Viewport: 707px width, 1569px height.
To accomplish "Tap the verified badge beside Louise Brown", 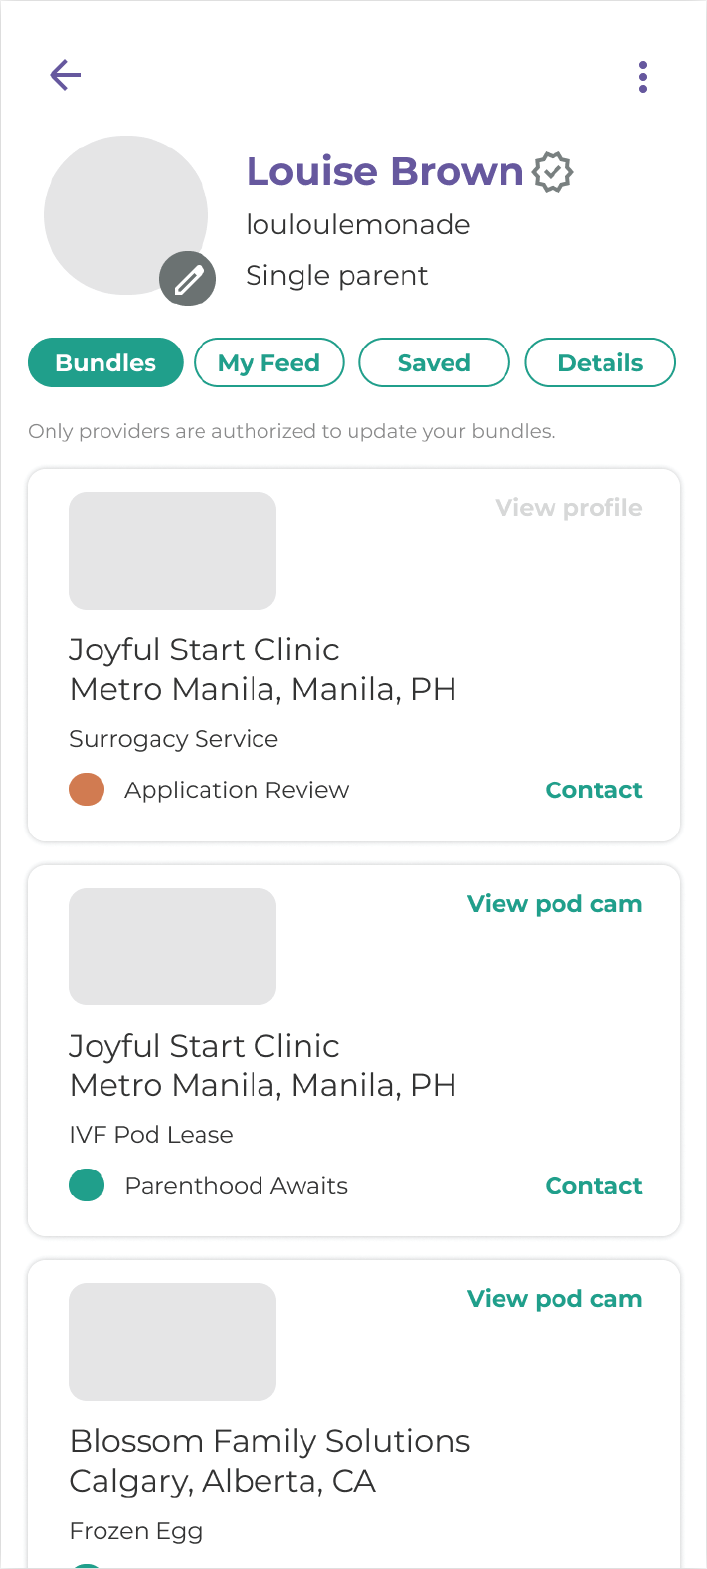I will point(552,172).
